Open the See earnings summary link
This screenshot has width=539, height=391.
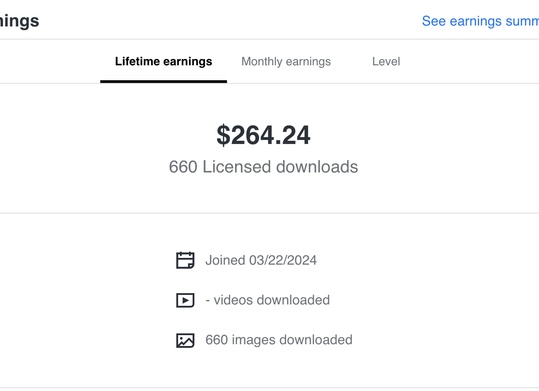point(480,21)
